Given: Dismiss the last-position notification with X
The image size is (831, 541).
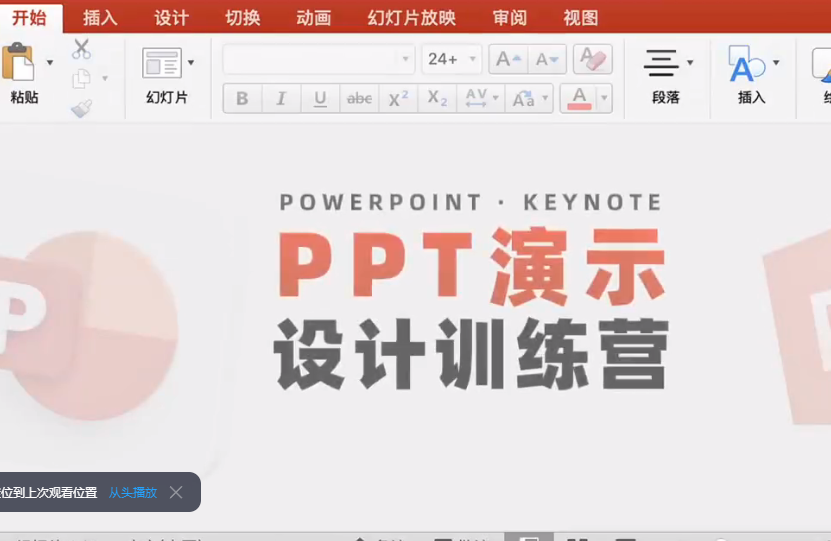Looking at the screenshot, I should tap(176, 492).
